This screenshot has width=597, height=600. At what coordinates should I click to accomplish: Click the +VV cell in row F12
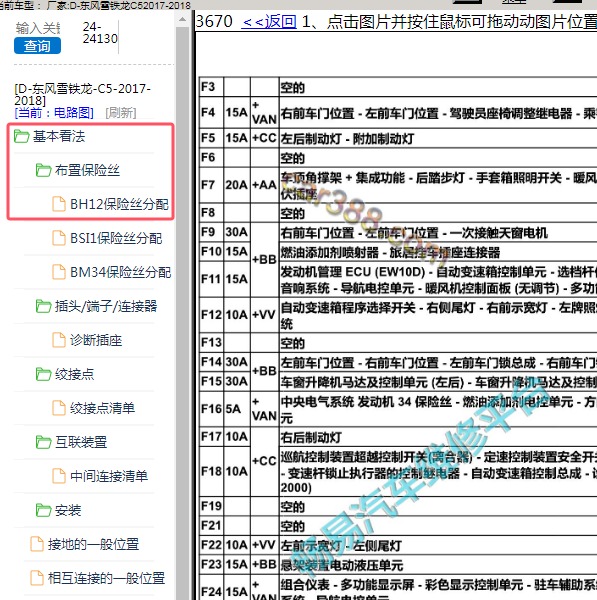coord(264,315)
